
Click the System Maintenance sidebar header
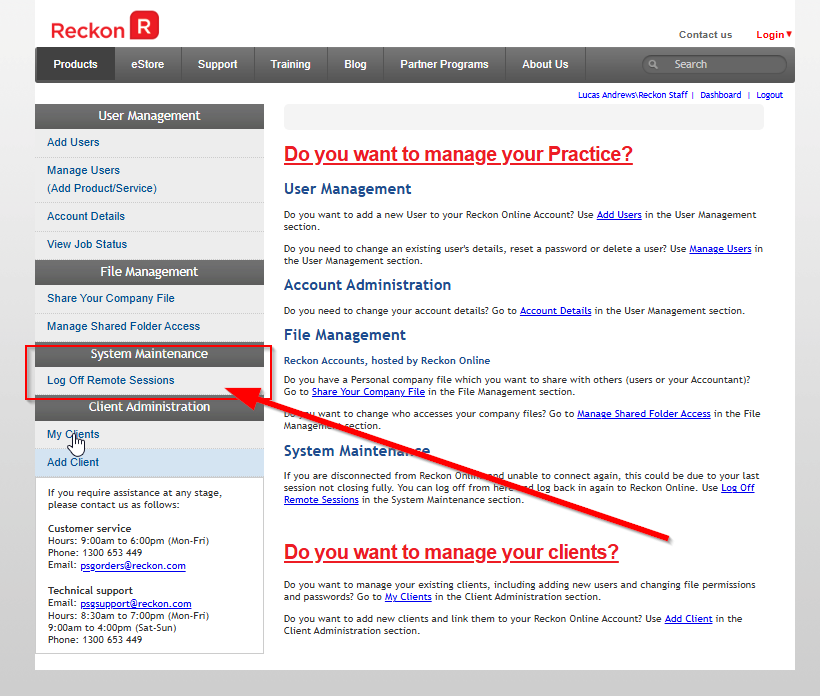(x=150, y=354)
